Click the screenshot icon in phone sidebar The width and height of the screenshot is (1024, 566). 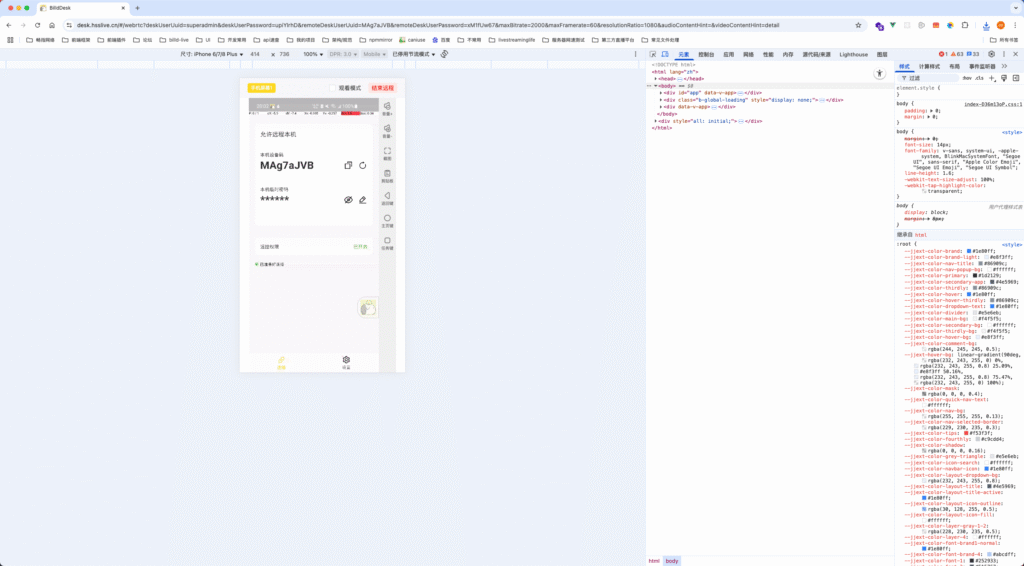pyautogui.click(x=387, y=152)
